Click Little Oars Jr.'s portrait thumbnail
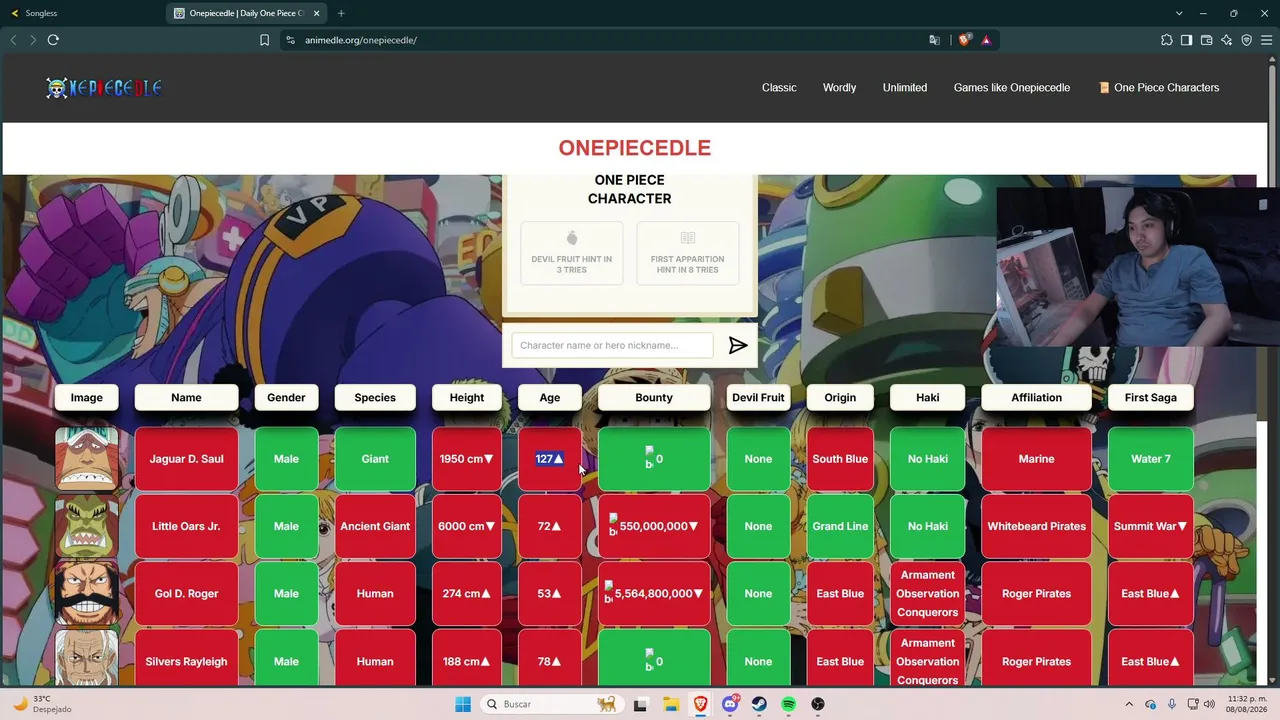 point(86,526)
